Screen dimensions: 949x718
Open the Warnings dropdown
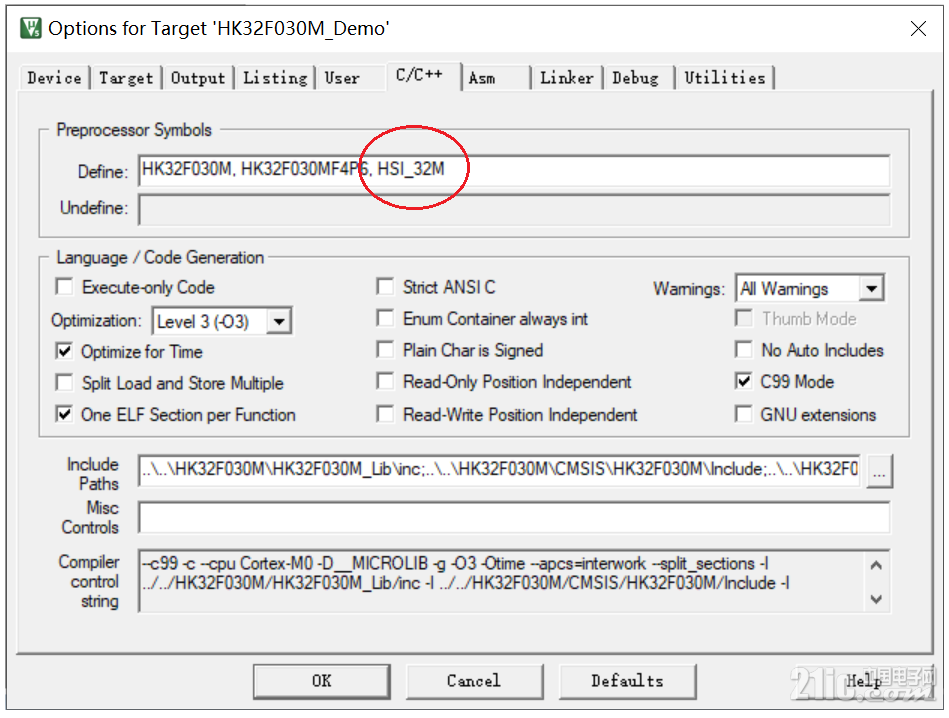[873, 288]
